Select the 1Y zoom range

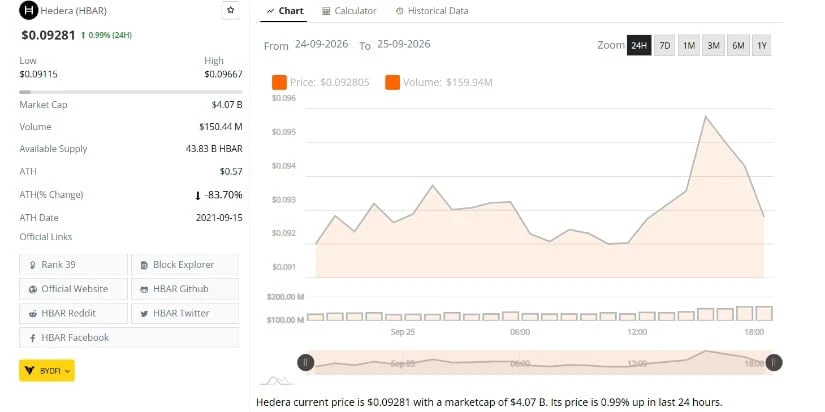coord(762,46)
